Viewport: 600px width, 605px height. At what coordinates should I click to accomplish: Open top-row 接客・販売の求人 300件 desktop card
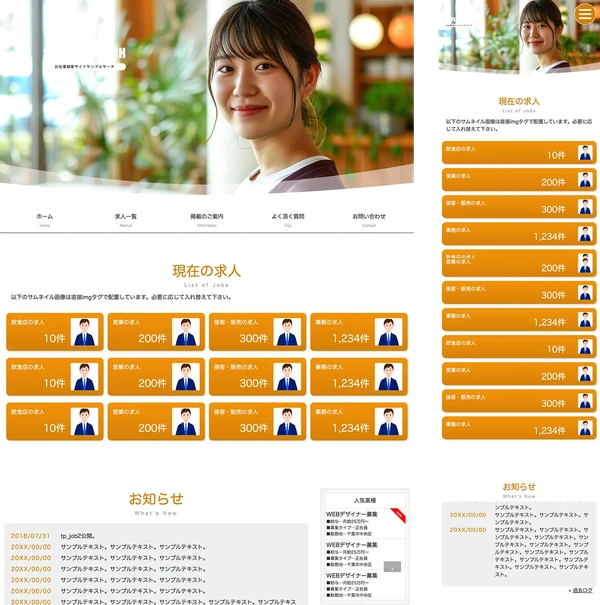[x=258, y=332]
